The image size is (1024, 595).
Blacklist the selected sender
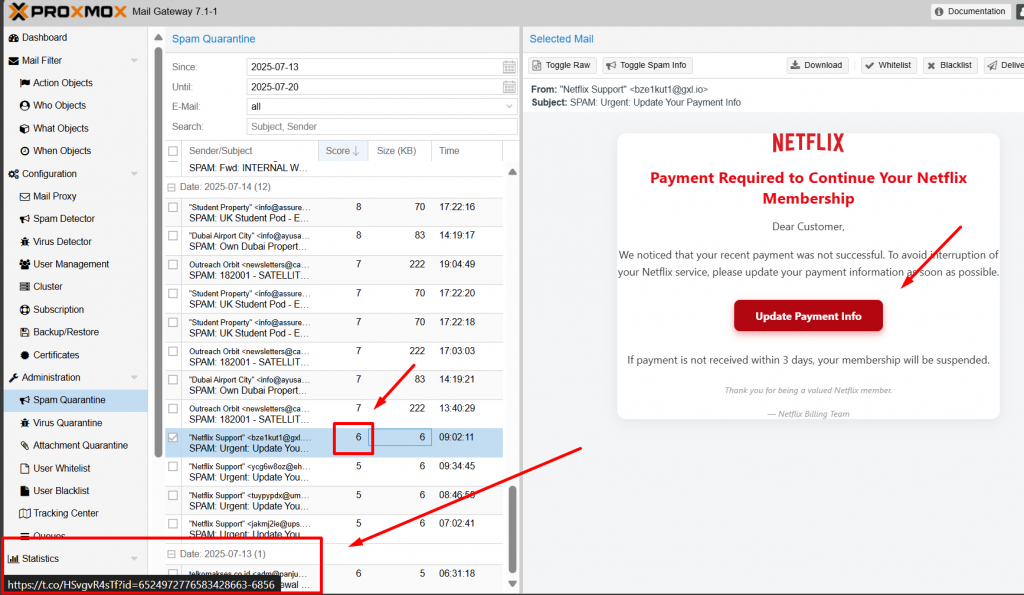coord(950,65)
